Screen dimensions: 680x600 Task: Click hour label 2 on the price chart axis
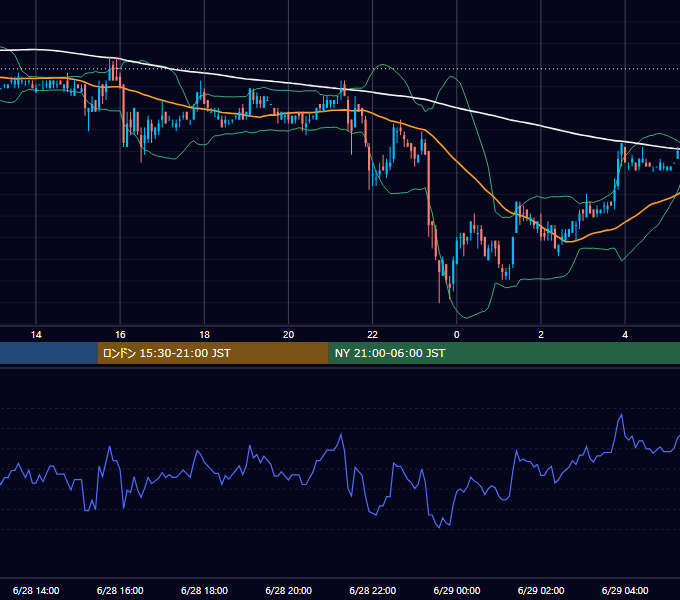[x=541, y=335]
